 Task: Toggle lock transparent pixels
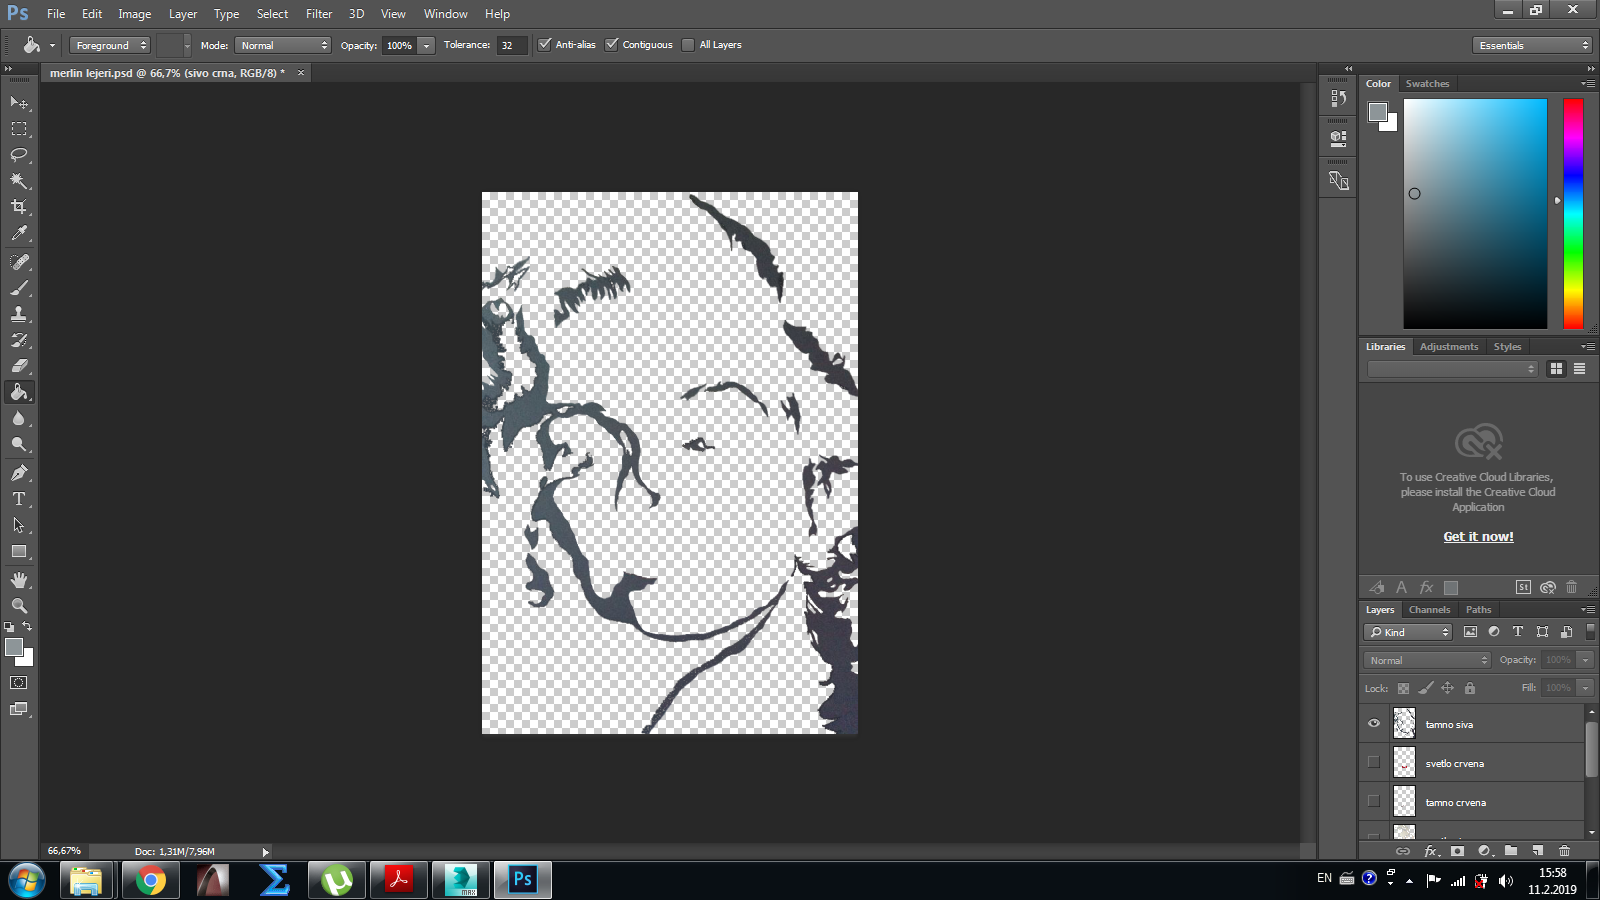(x=1403, y=688)
